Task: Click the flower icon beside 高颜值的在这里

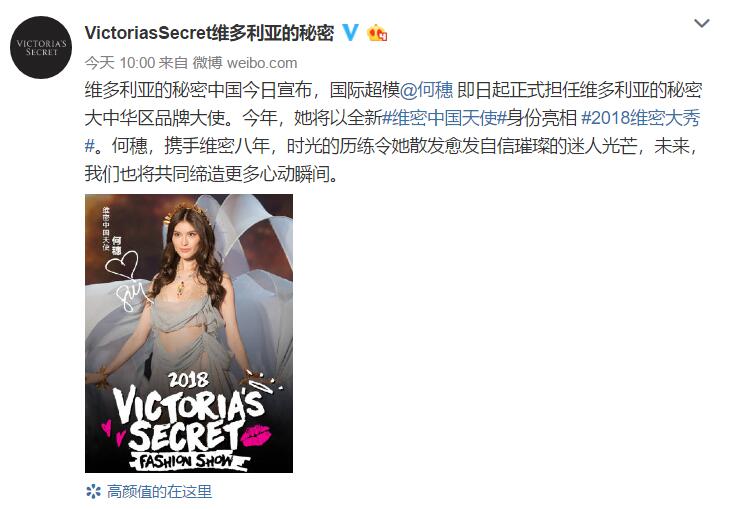Action: (x=93, y=491)
